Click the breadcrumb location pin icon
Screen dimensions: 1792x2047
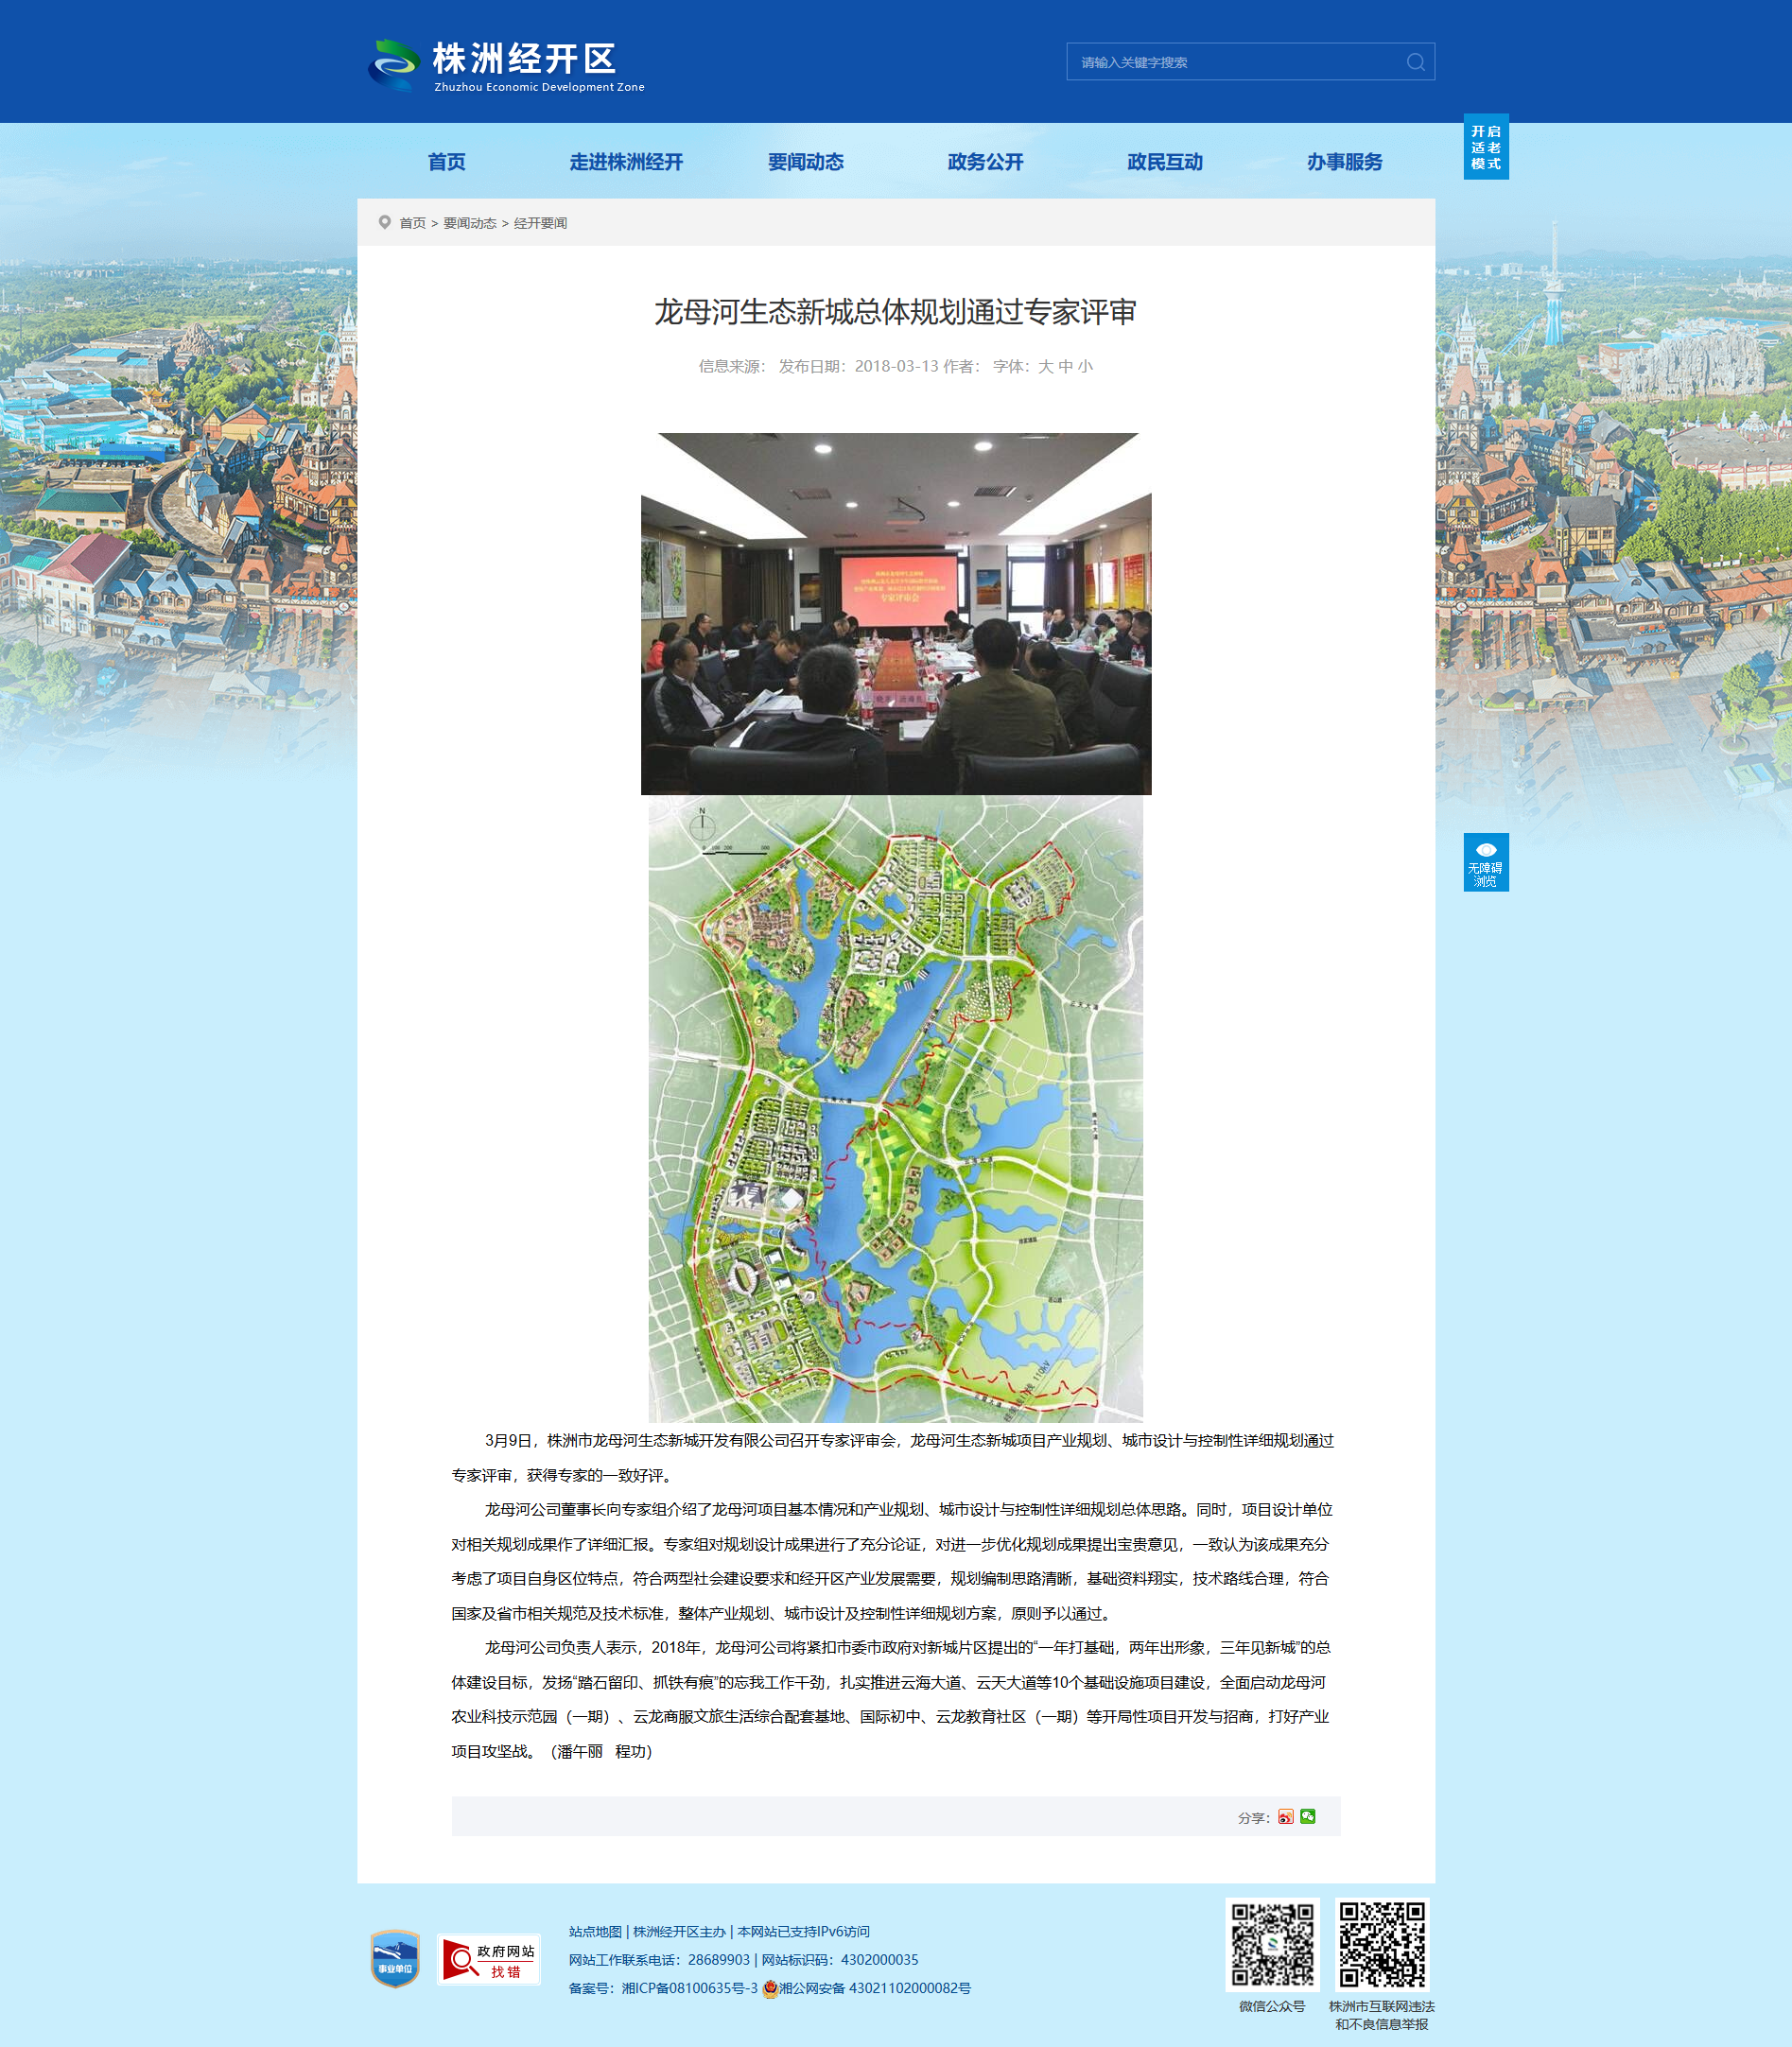[x=384, y=222]
